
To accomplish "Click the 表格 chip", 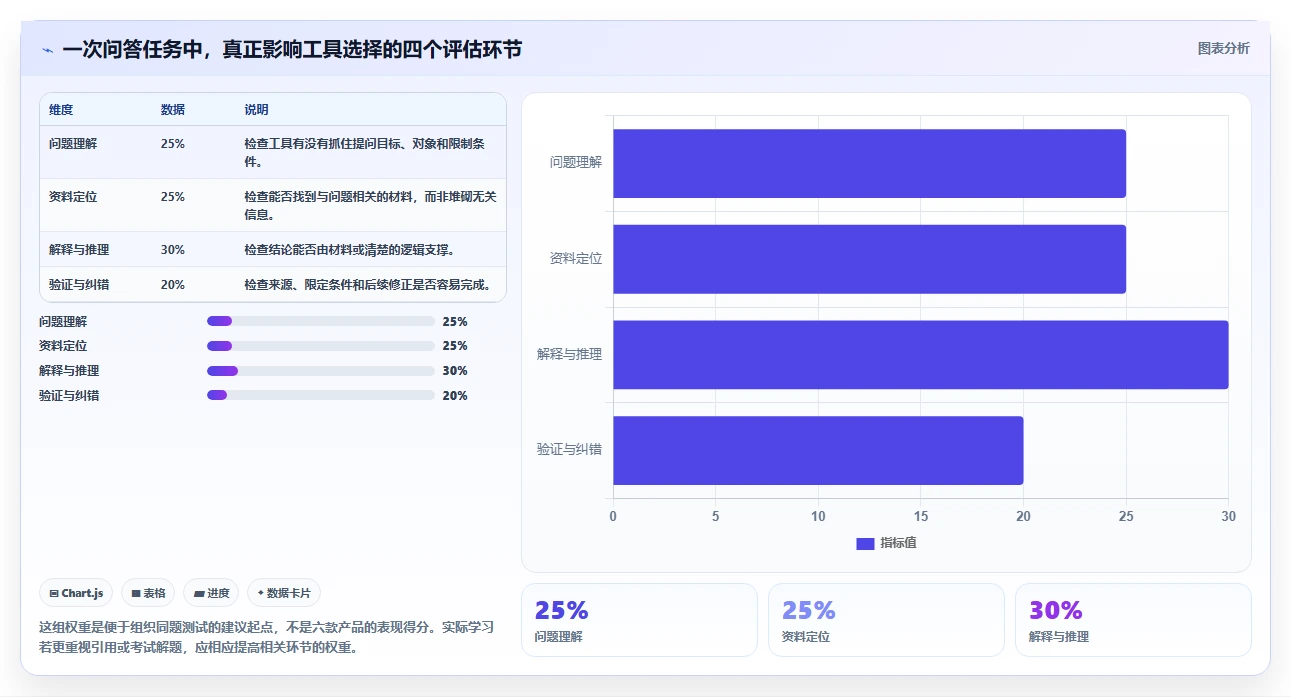I will pyautogui.click(x=148, y=593).
